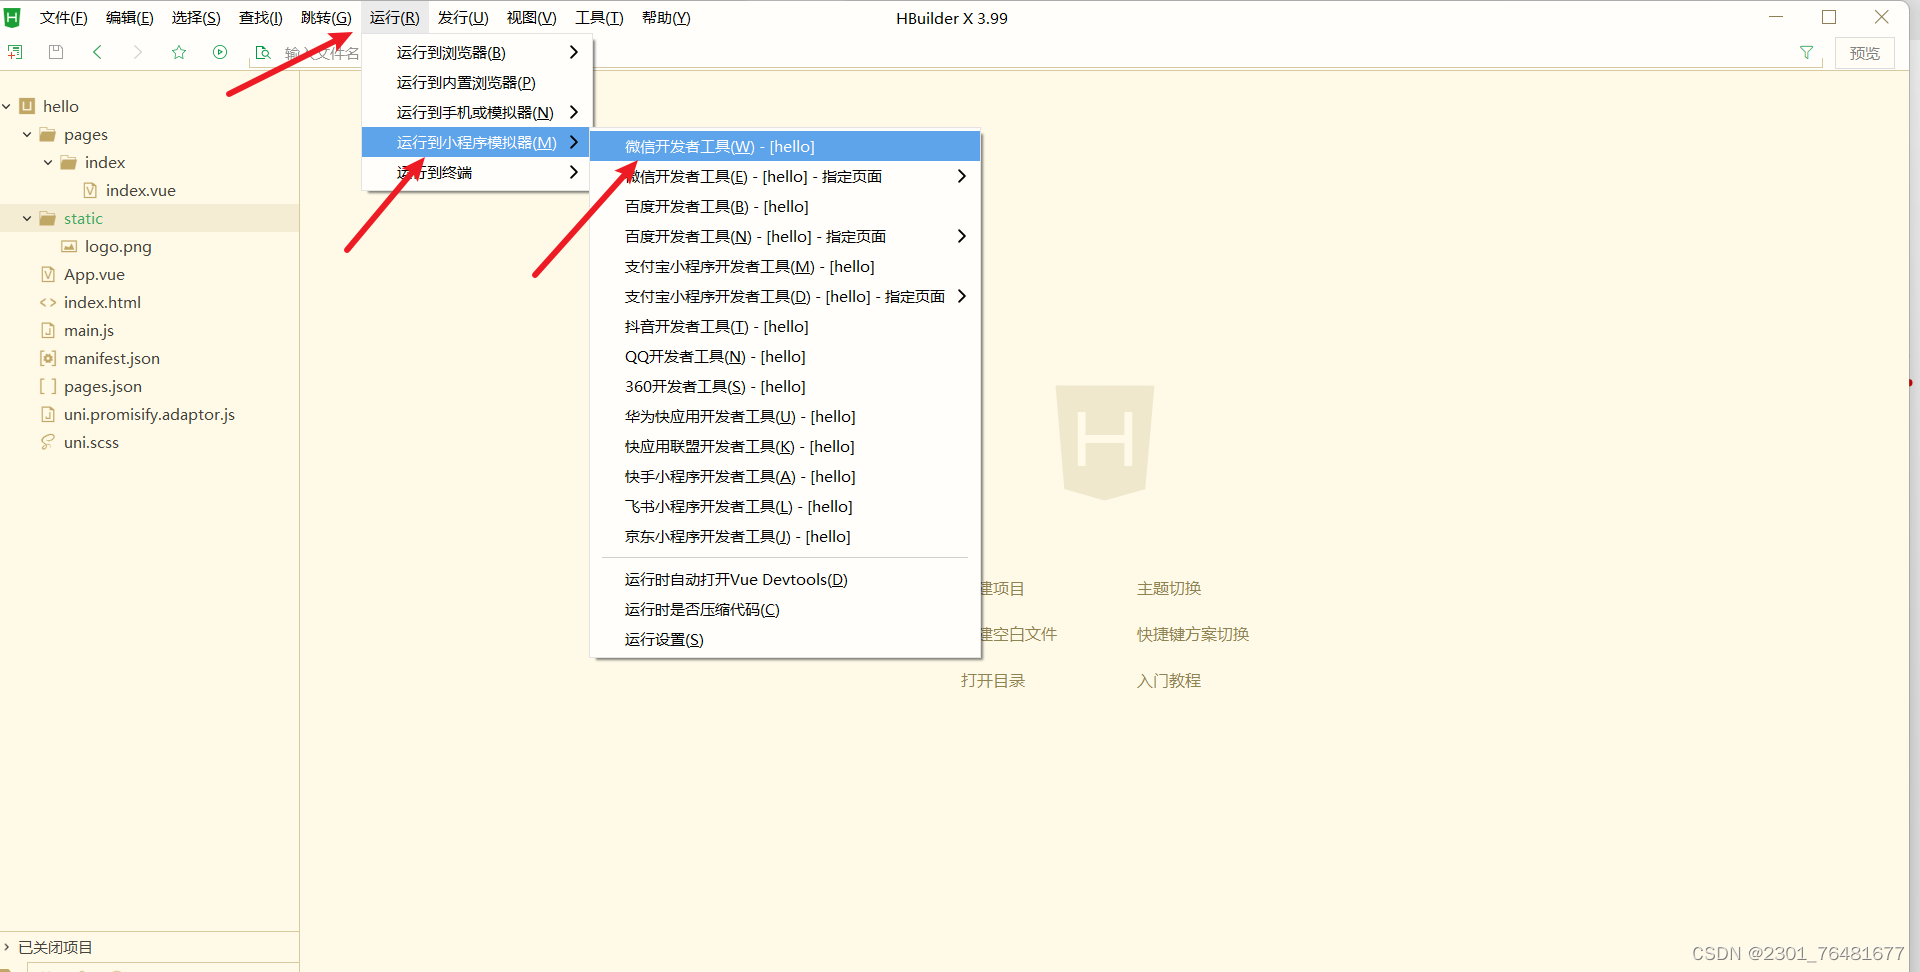Expand the 已关闭项目 section
Viewport: 1920px width, 972px height.
(7, 947)
